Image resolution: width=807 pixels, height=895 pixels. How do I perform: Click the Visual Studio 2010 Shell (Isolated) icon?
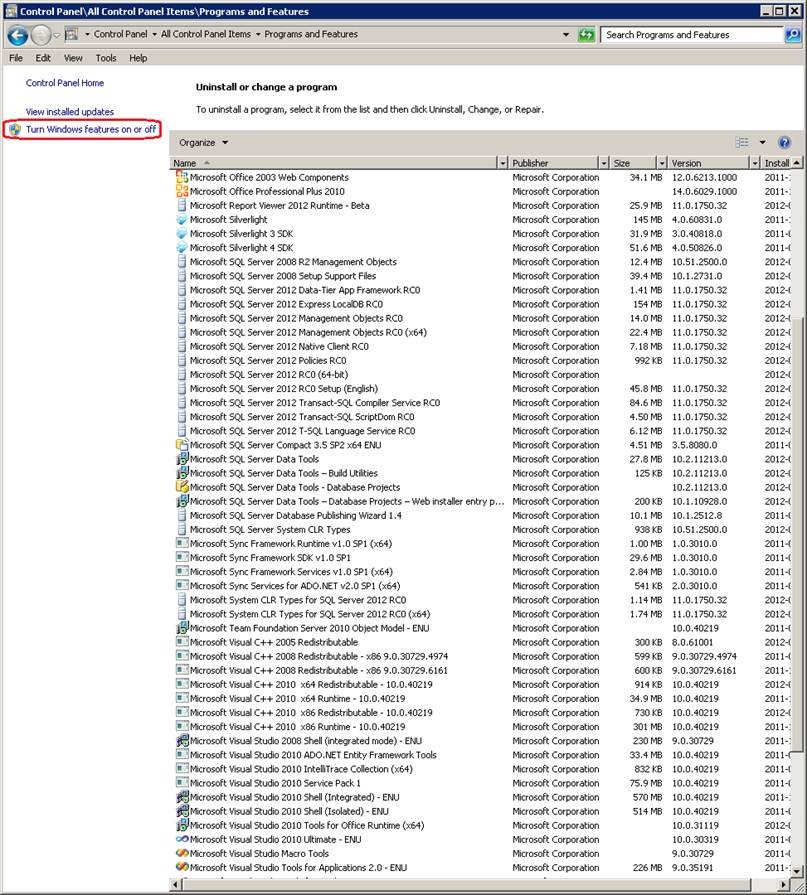181,811
